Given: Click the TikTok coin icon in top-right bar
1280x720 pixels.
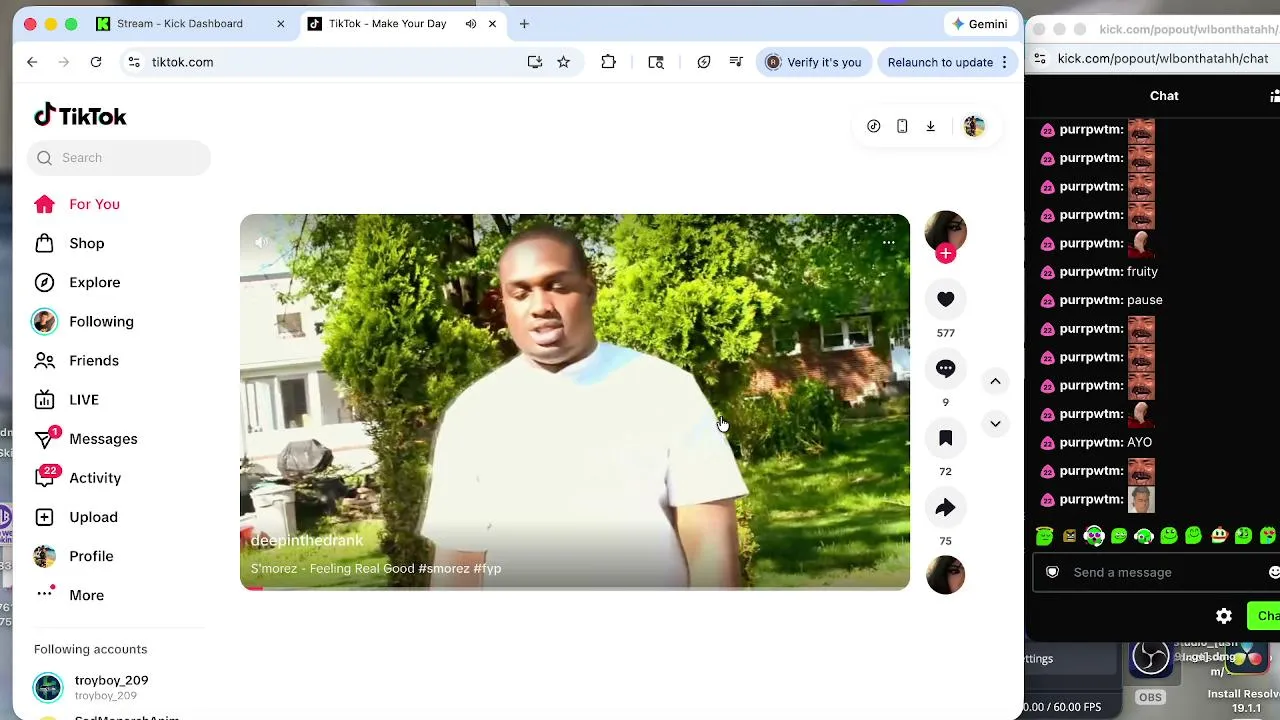Looking at the screenshot, I should [x=874, y=126].
